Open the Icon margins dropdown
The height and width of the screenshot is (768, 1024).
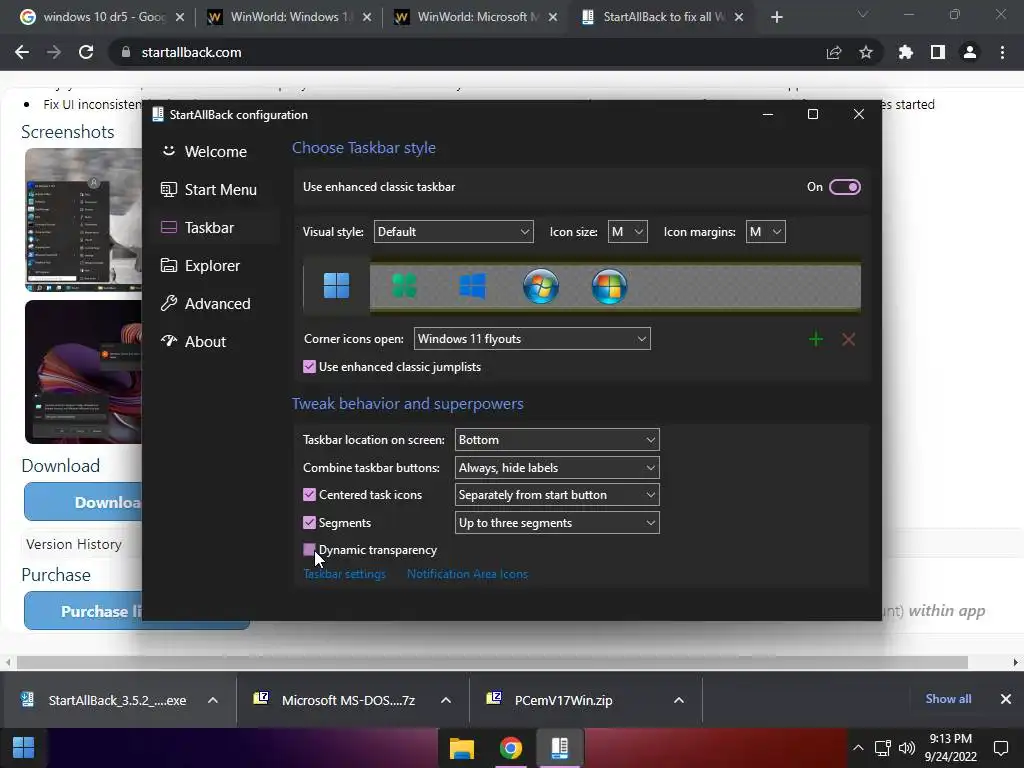[765, 232]
